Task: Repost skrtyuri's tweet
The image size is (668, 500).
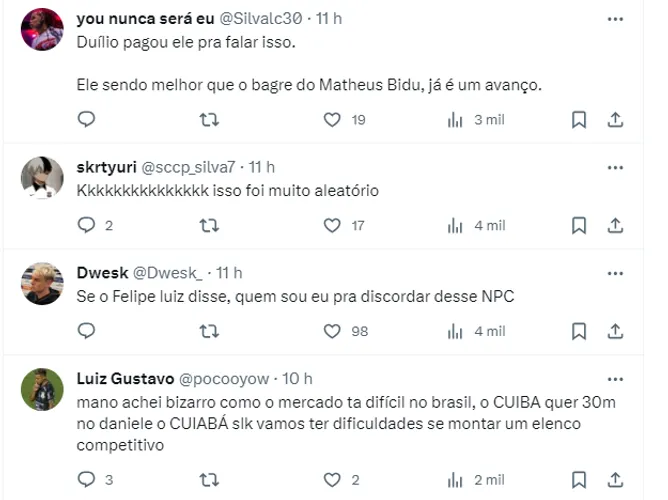Action: point(209,226)
